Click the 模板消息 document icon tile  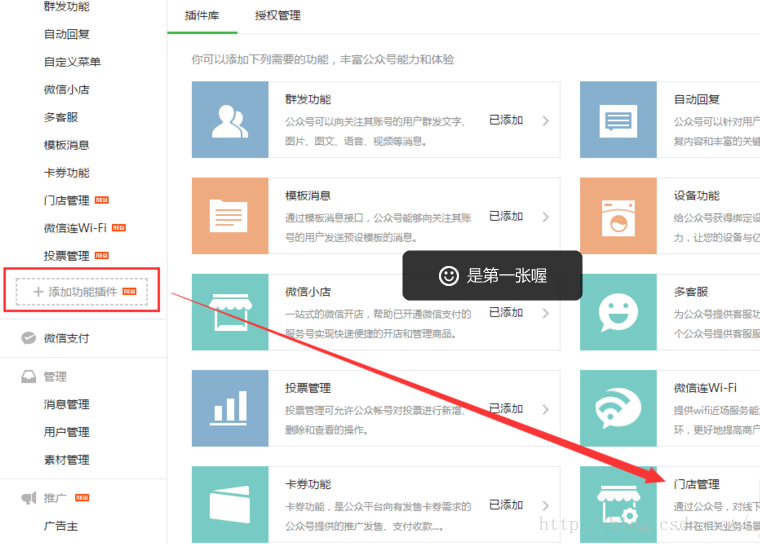230,216
